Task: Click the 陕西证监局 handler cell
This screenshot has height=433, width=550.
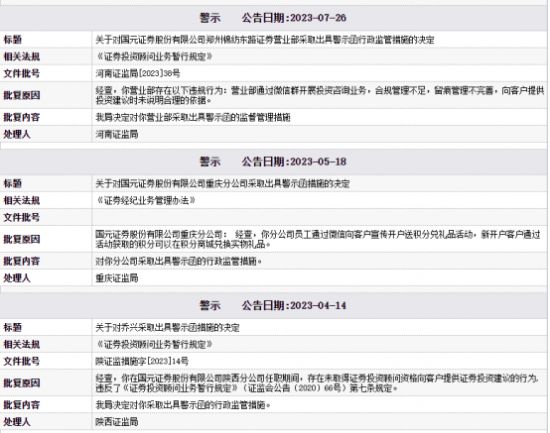Action: click(117, 422)
